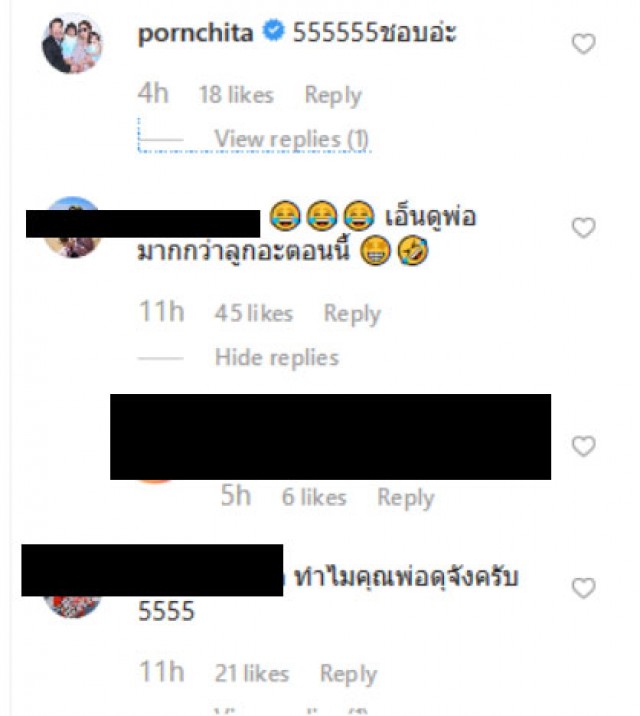
Task: Like the 6 likes reply via heart
Action: pyautogui.click(x=583, y=446)
